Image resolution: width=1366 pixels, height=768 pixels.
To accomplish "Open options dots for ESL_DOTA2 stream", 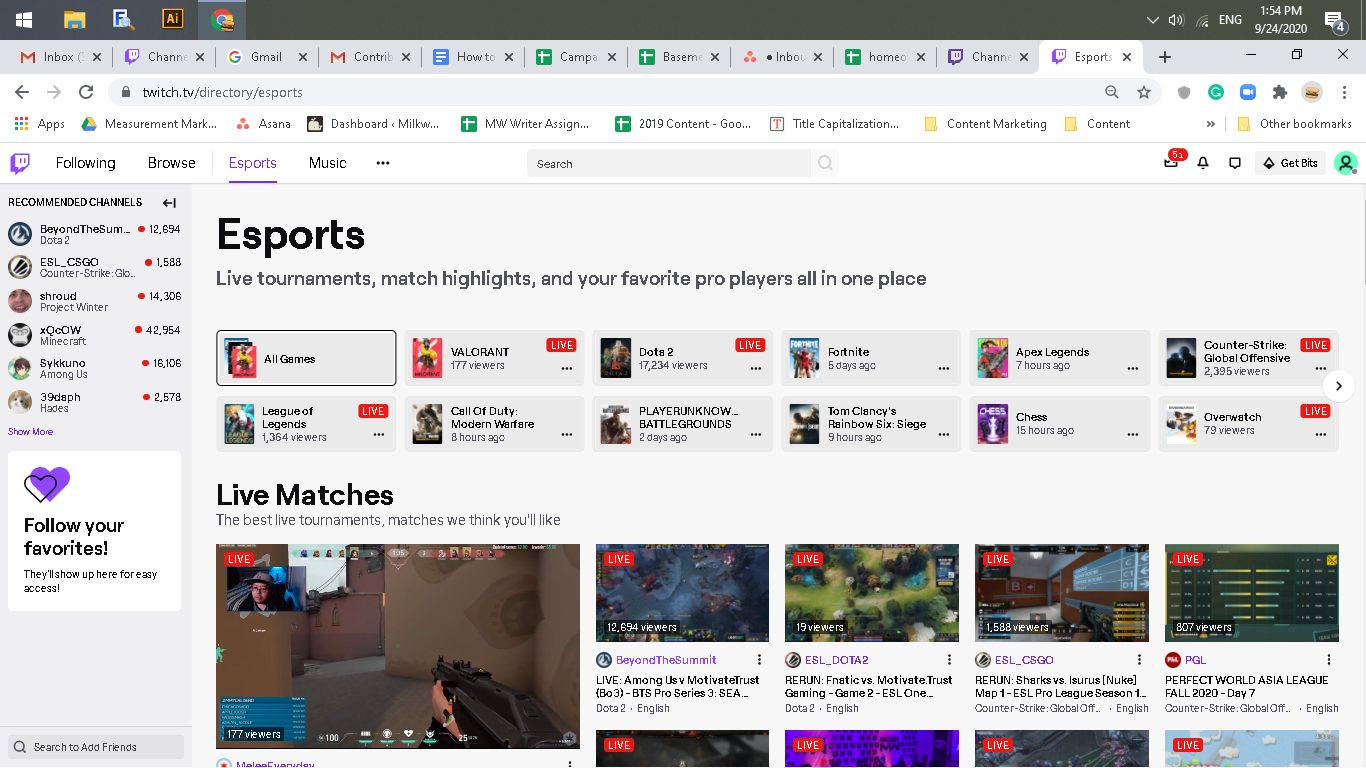I will click(949, 660).
